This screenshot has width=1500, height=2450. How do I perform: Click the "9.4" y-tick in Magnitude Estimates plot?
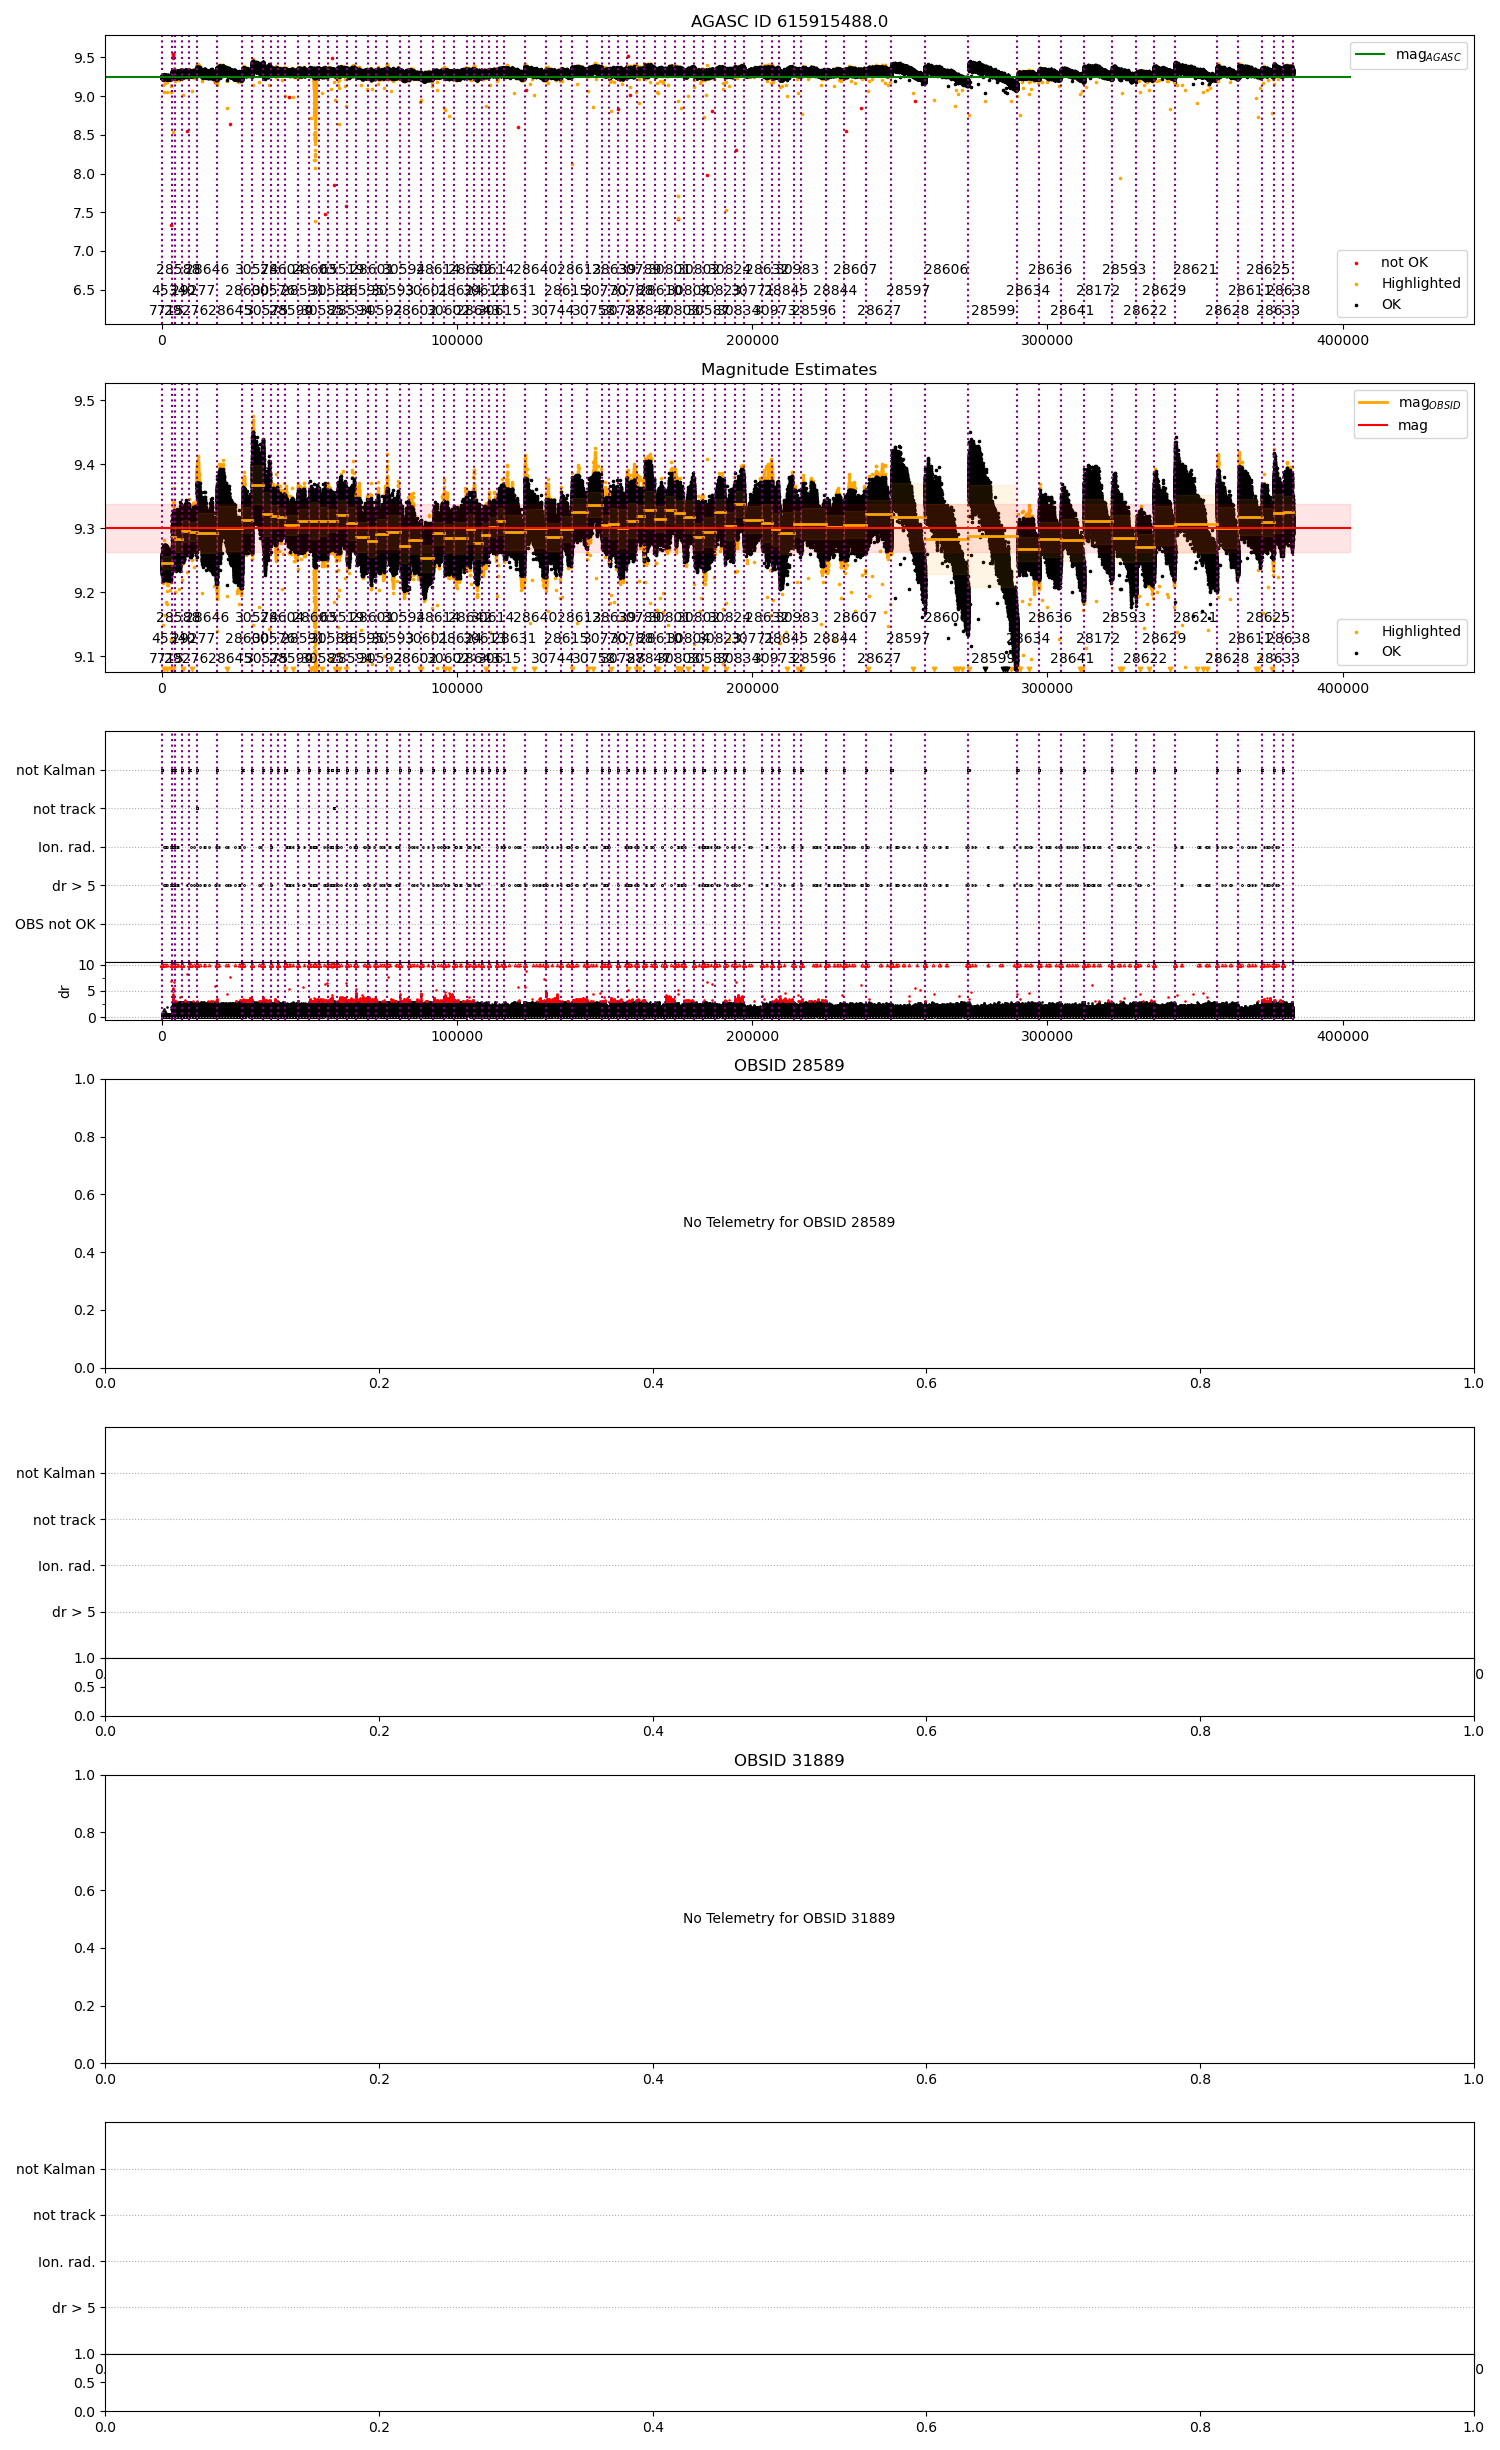pos(84,465)
